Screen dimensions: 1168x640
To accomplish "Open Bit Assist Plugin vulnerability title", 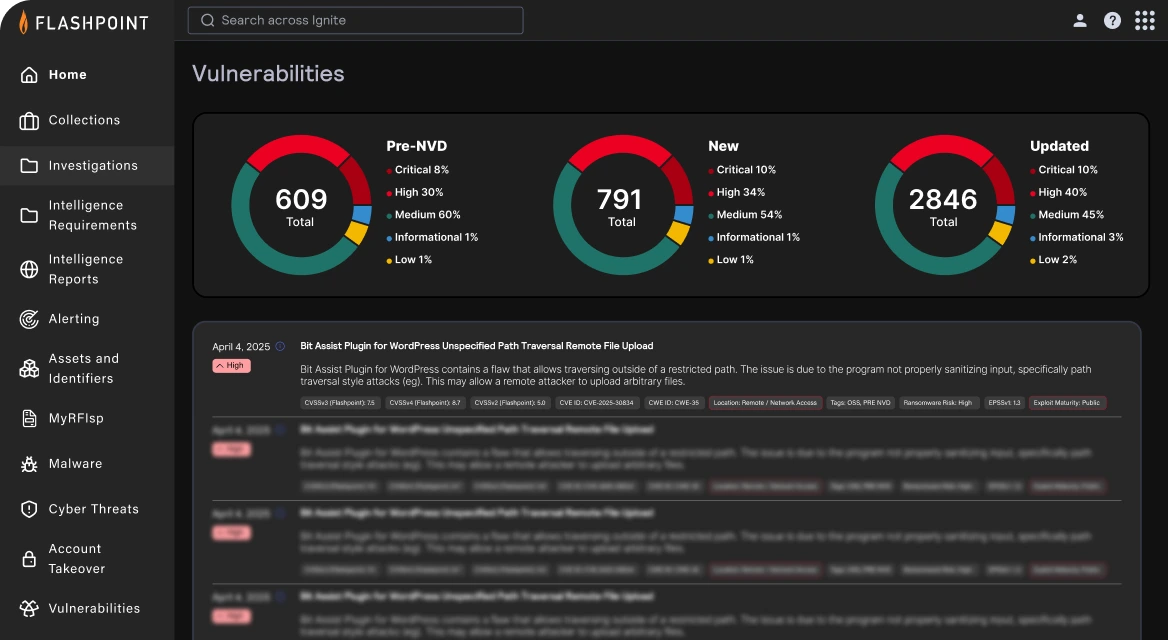I will [x=477, y=346].
